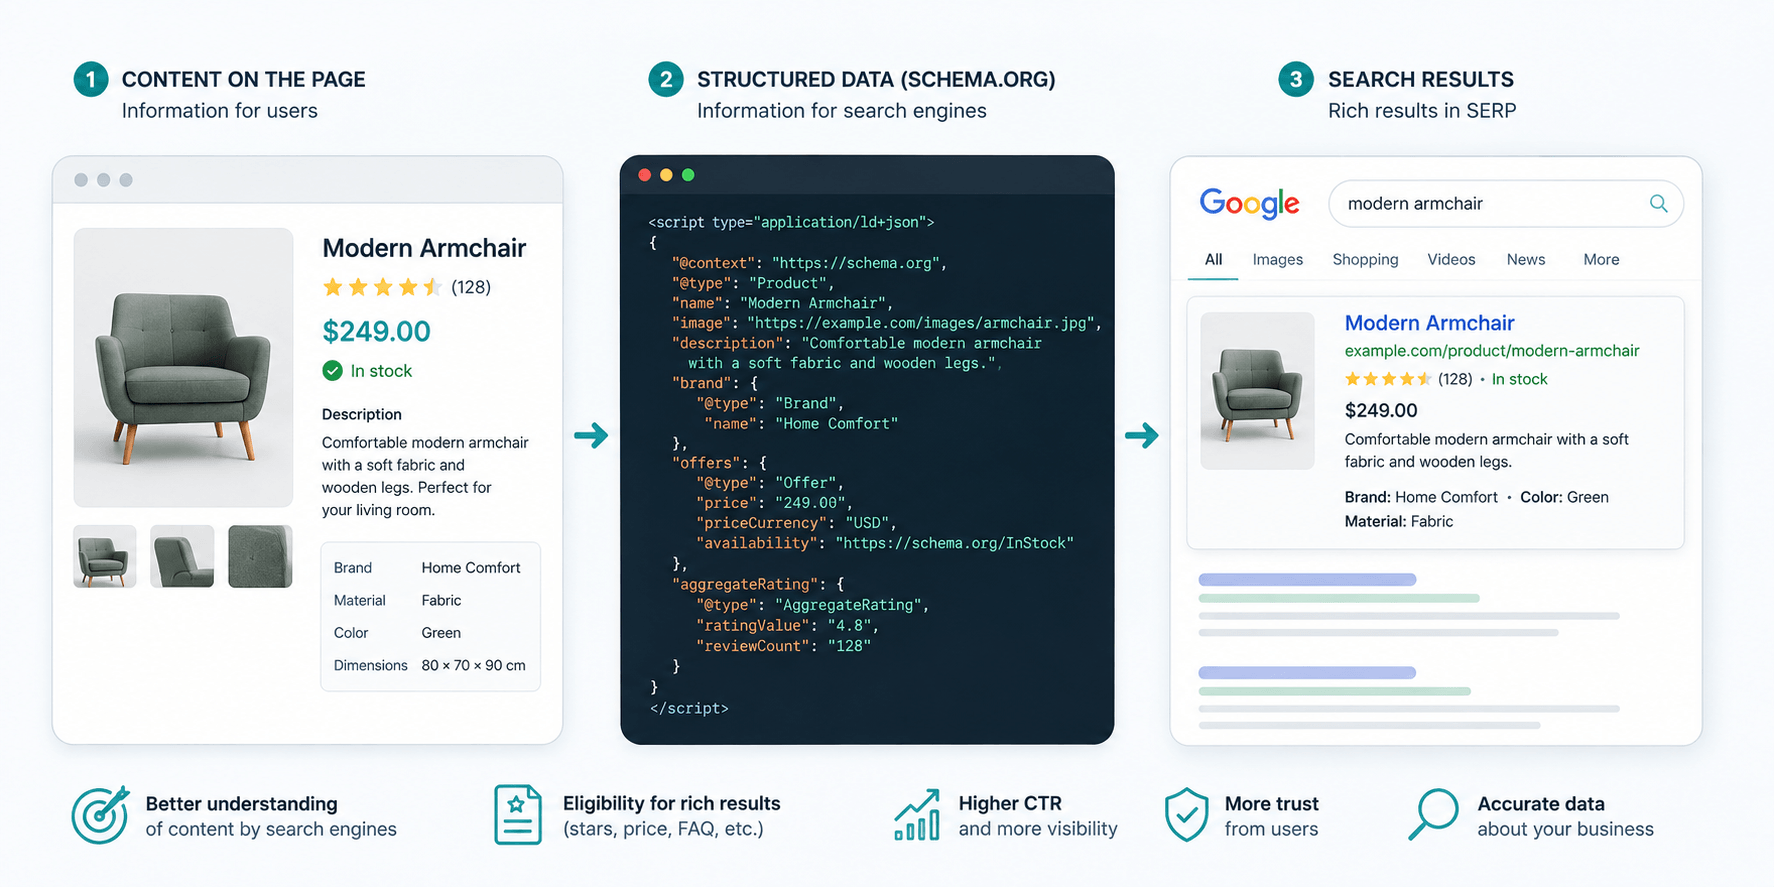Select the side-view armchair thumbnail
The width and height of the screenshot is (1774, 887).
[x=182, y=556]
